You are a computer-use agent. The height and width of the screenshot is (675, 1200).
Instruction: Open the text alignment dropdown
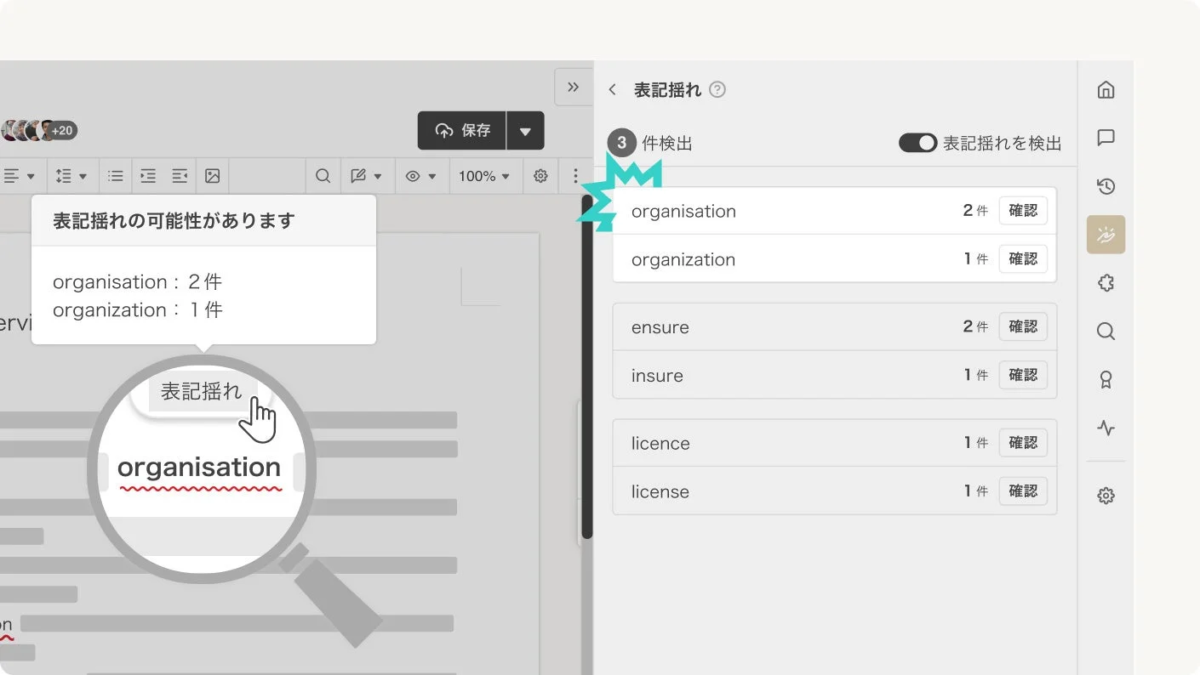pos(20,176)
